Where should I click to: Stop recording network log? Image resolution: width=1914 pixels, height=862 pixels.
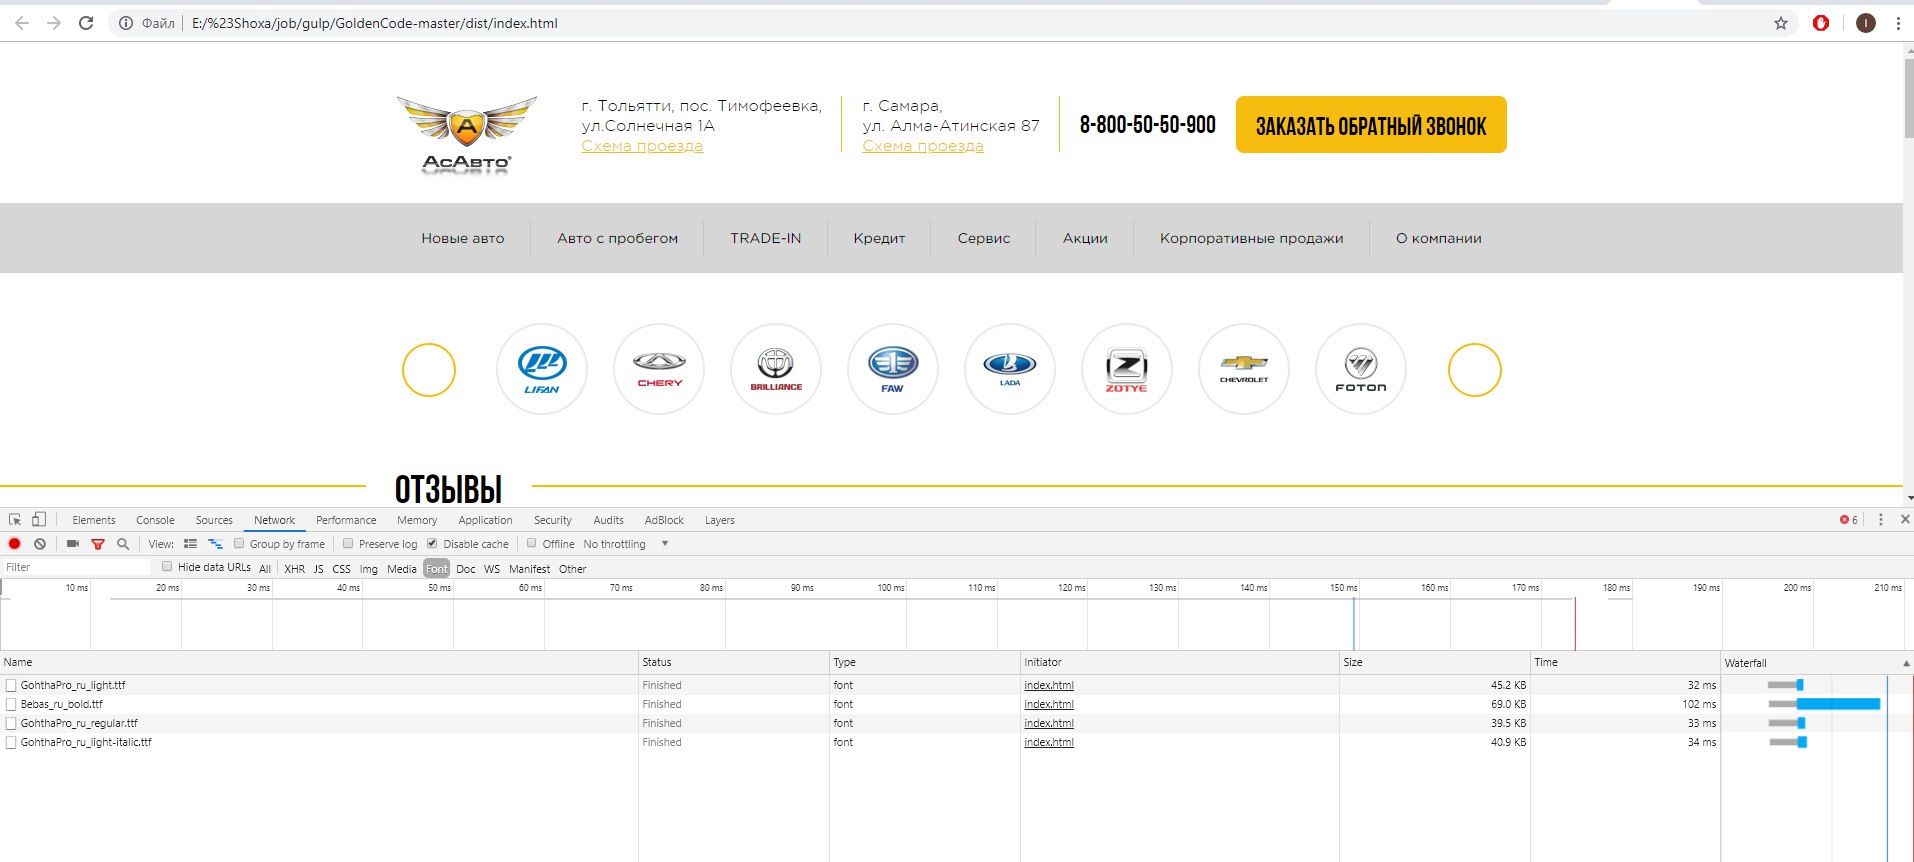[15, 544]
